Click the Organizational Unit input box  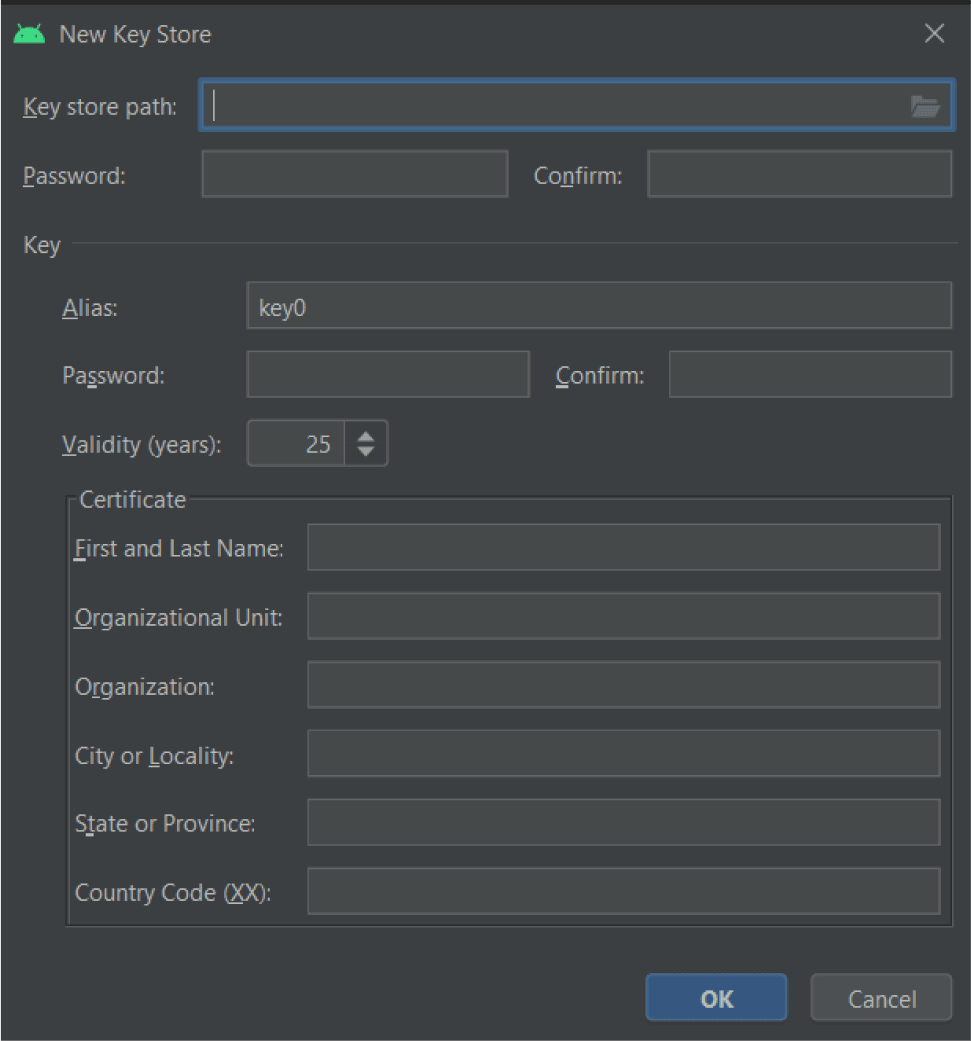coord(623,617)
